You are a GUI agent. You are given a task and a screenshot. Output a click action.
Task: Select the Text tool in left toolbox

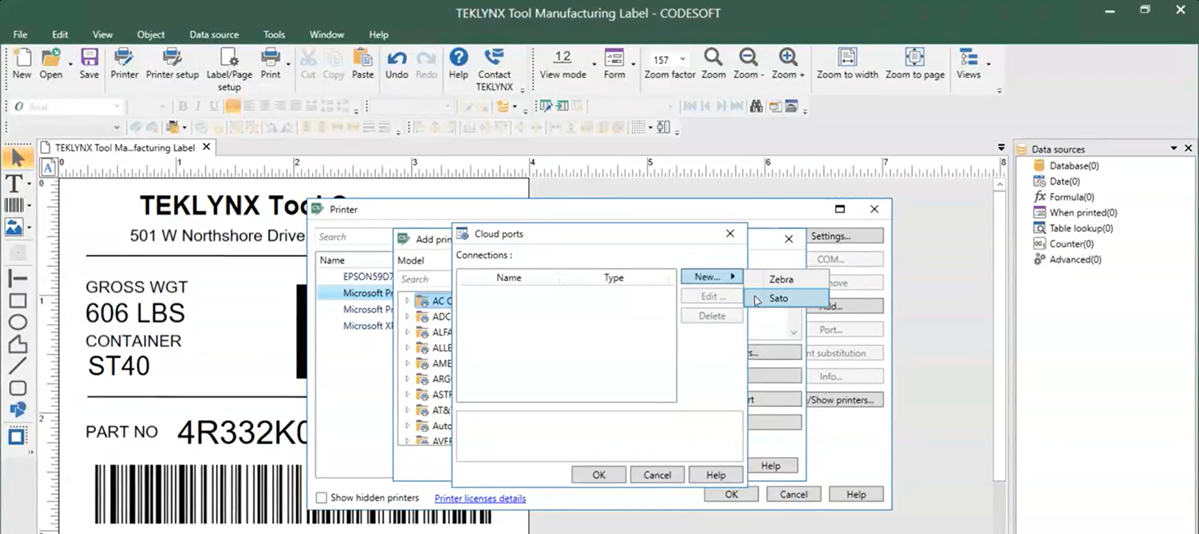pyautogui.click(x=14, y=183)
